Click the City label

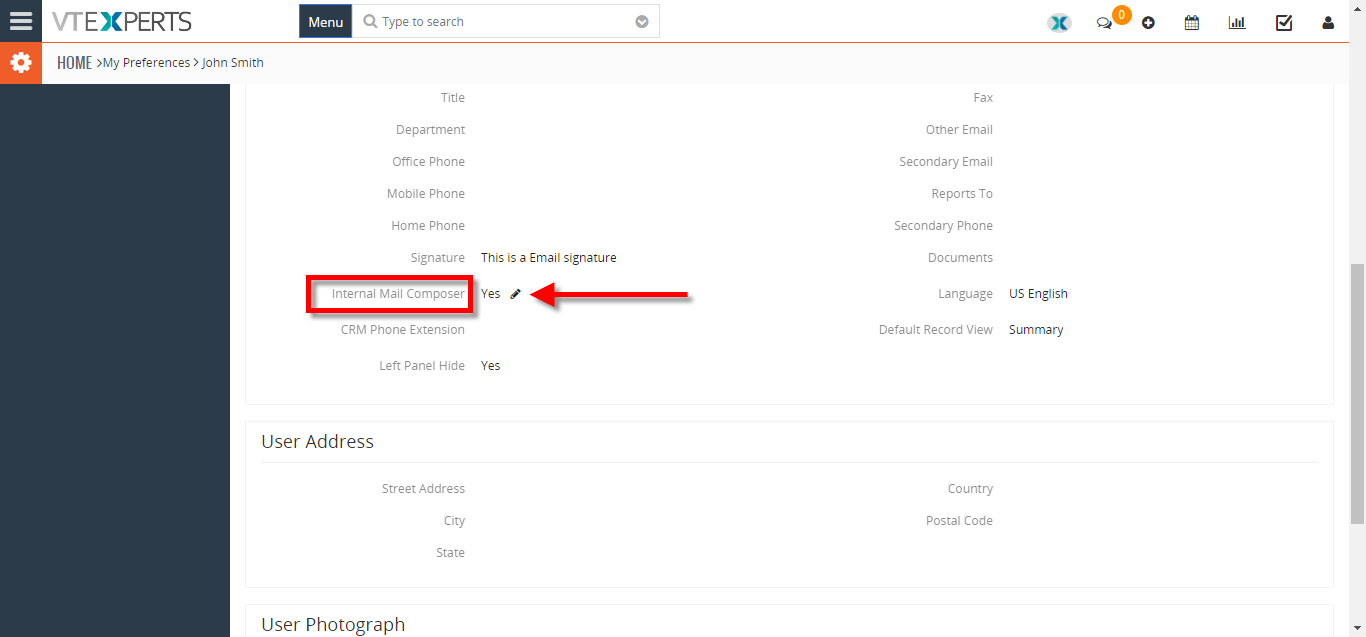coord(454,521)
